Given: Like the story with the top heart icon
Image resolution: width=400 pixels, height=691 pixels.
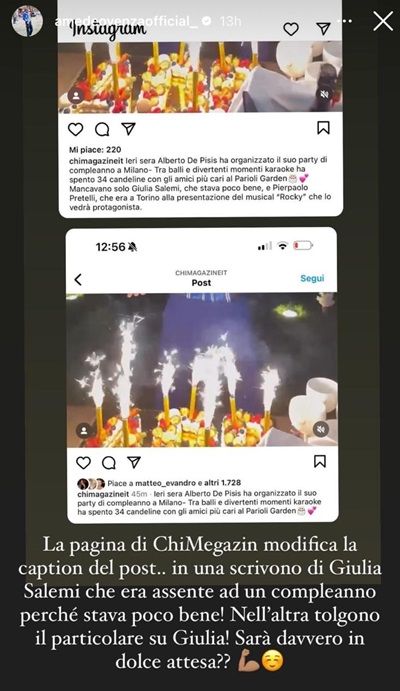Looking at the screenshot, I should 291,29.
